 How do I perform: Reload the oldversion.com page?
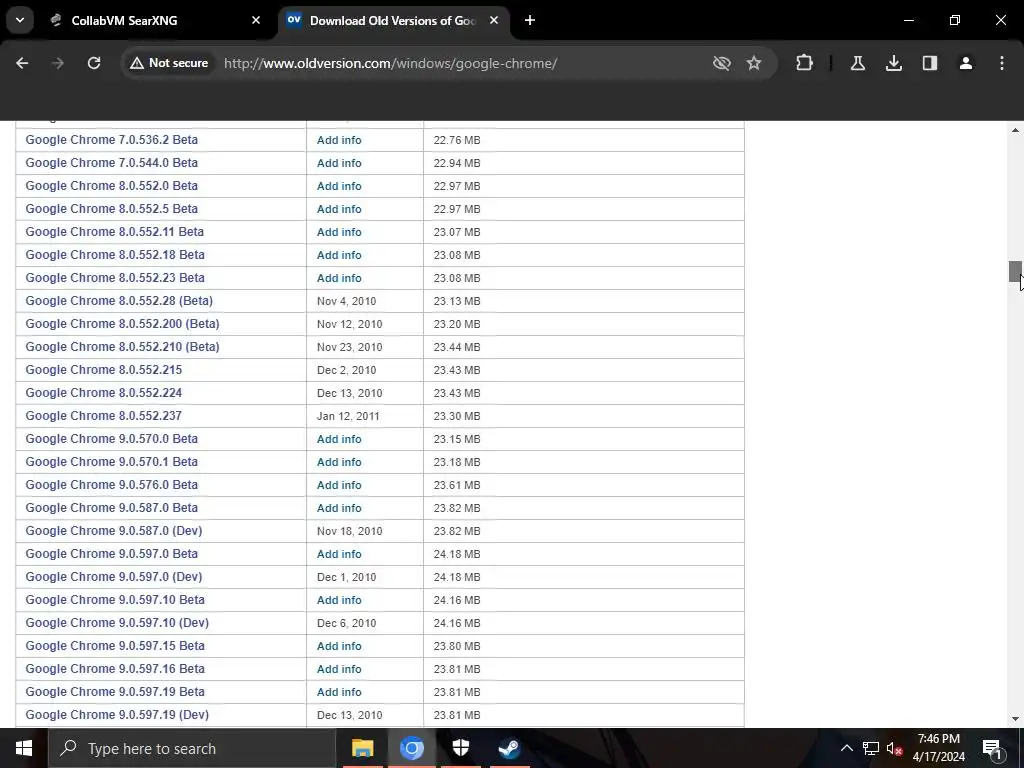tap(94, 63)
